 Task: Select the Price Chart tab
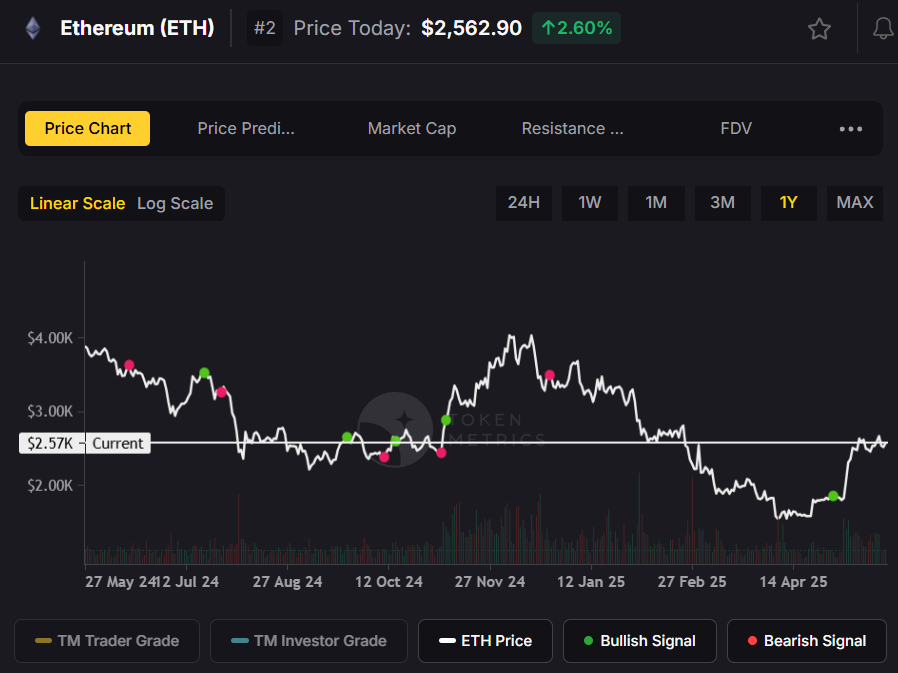(88, 128)
